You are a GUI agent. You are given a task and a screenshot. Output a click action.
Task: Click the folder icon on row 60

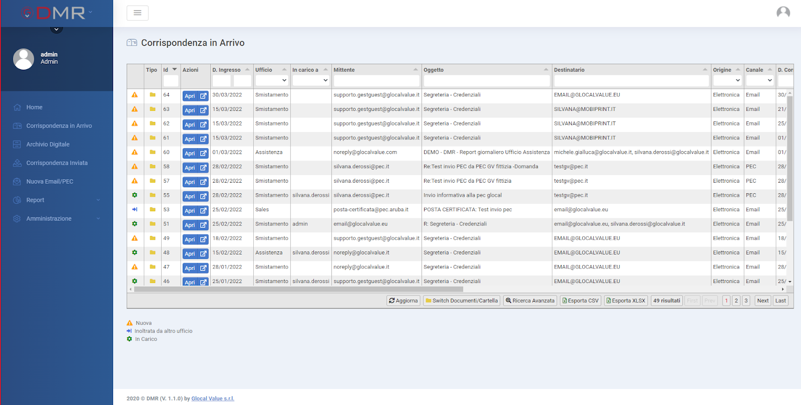pos(152,153)
